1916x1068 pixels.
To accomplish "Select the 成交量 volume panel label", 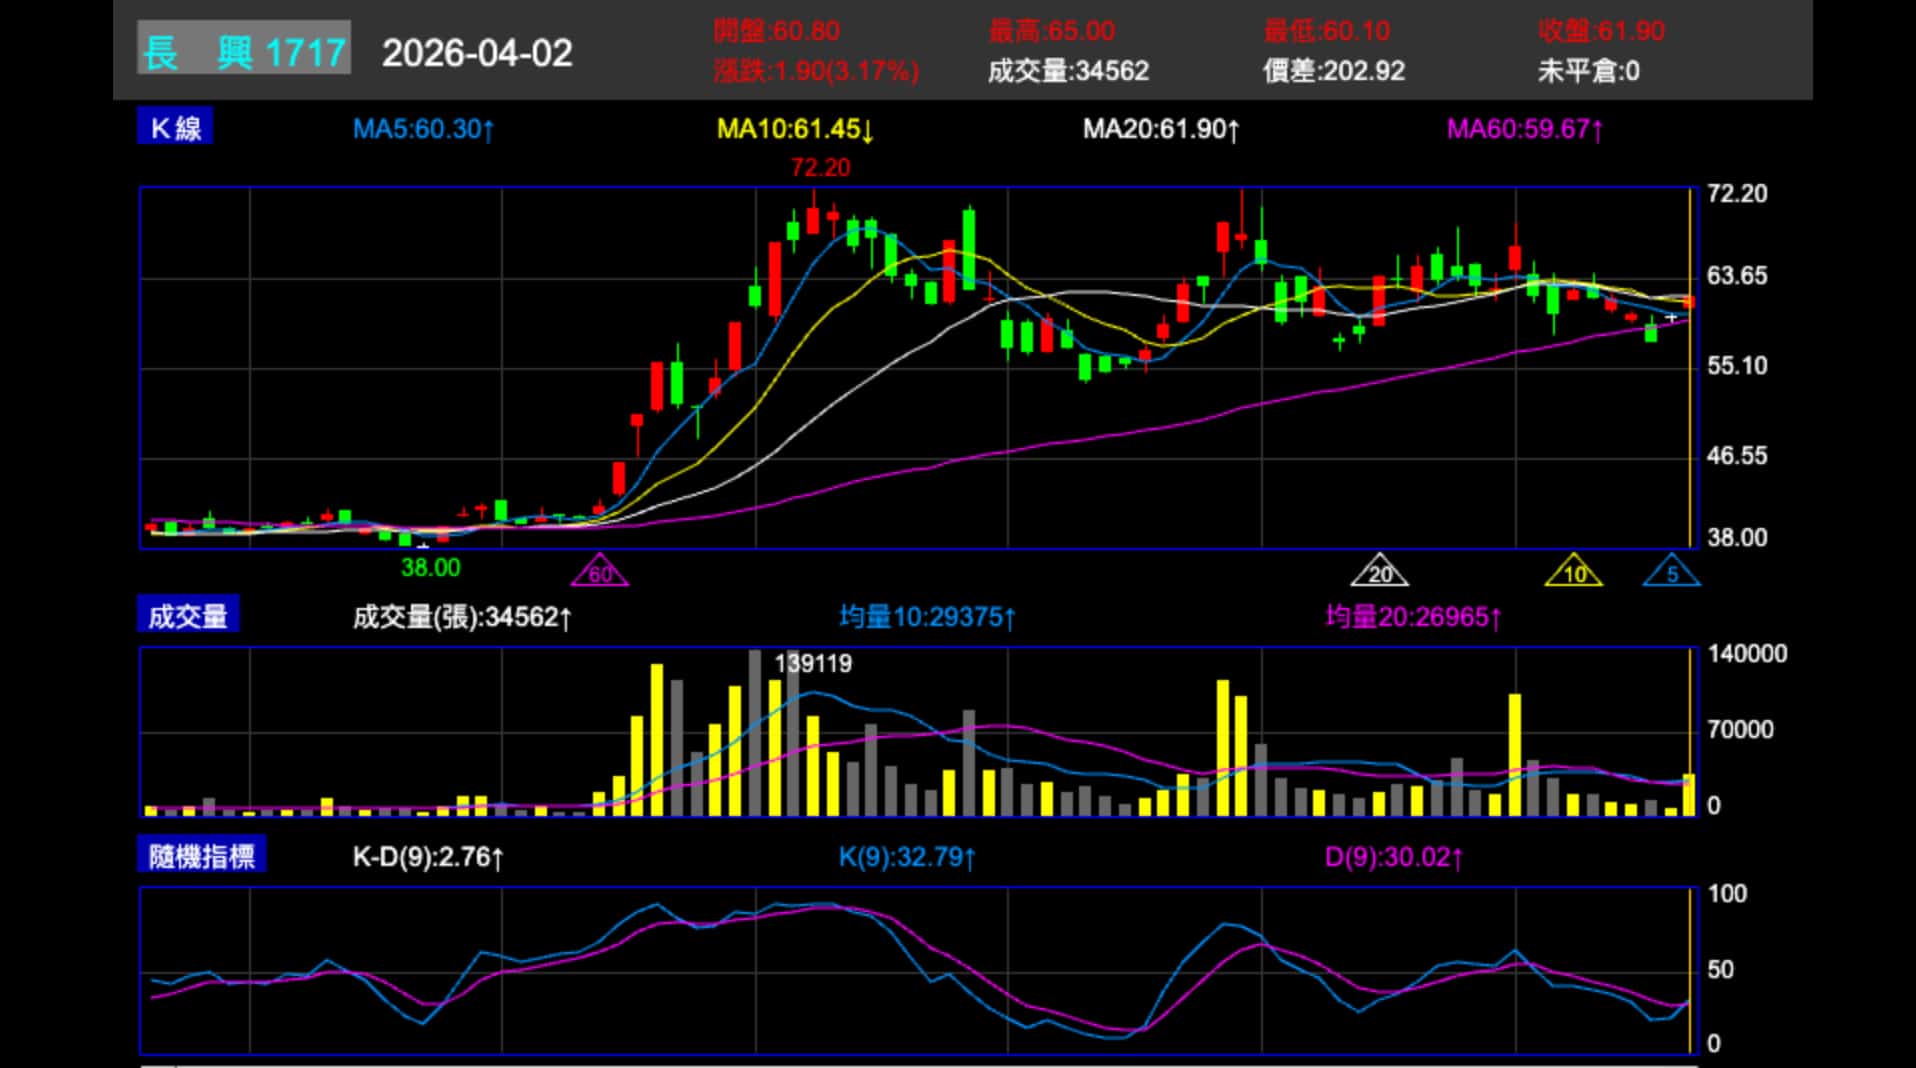I will coord(188,616).
